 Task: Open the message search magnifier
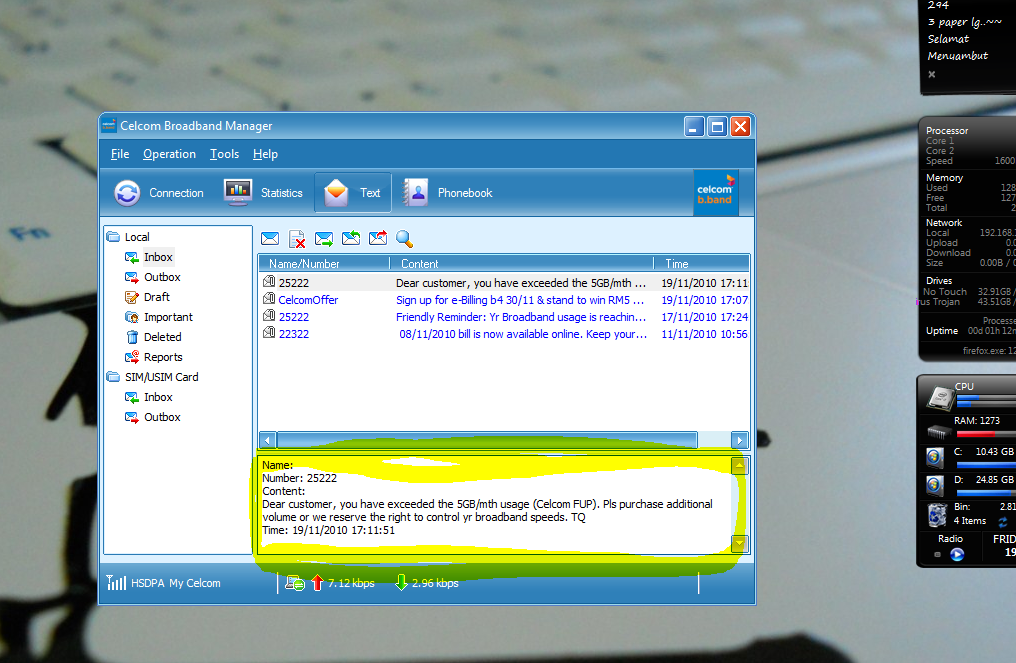coord(404,238)
